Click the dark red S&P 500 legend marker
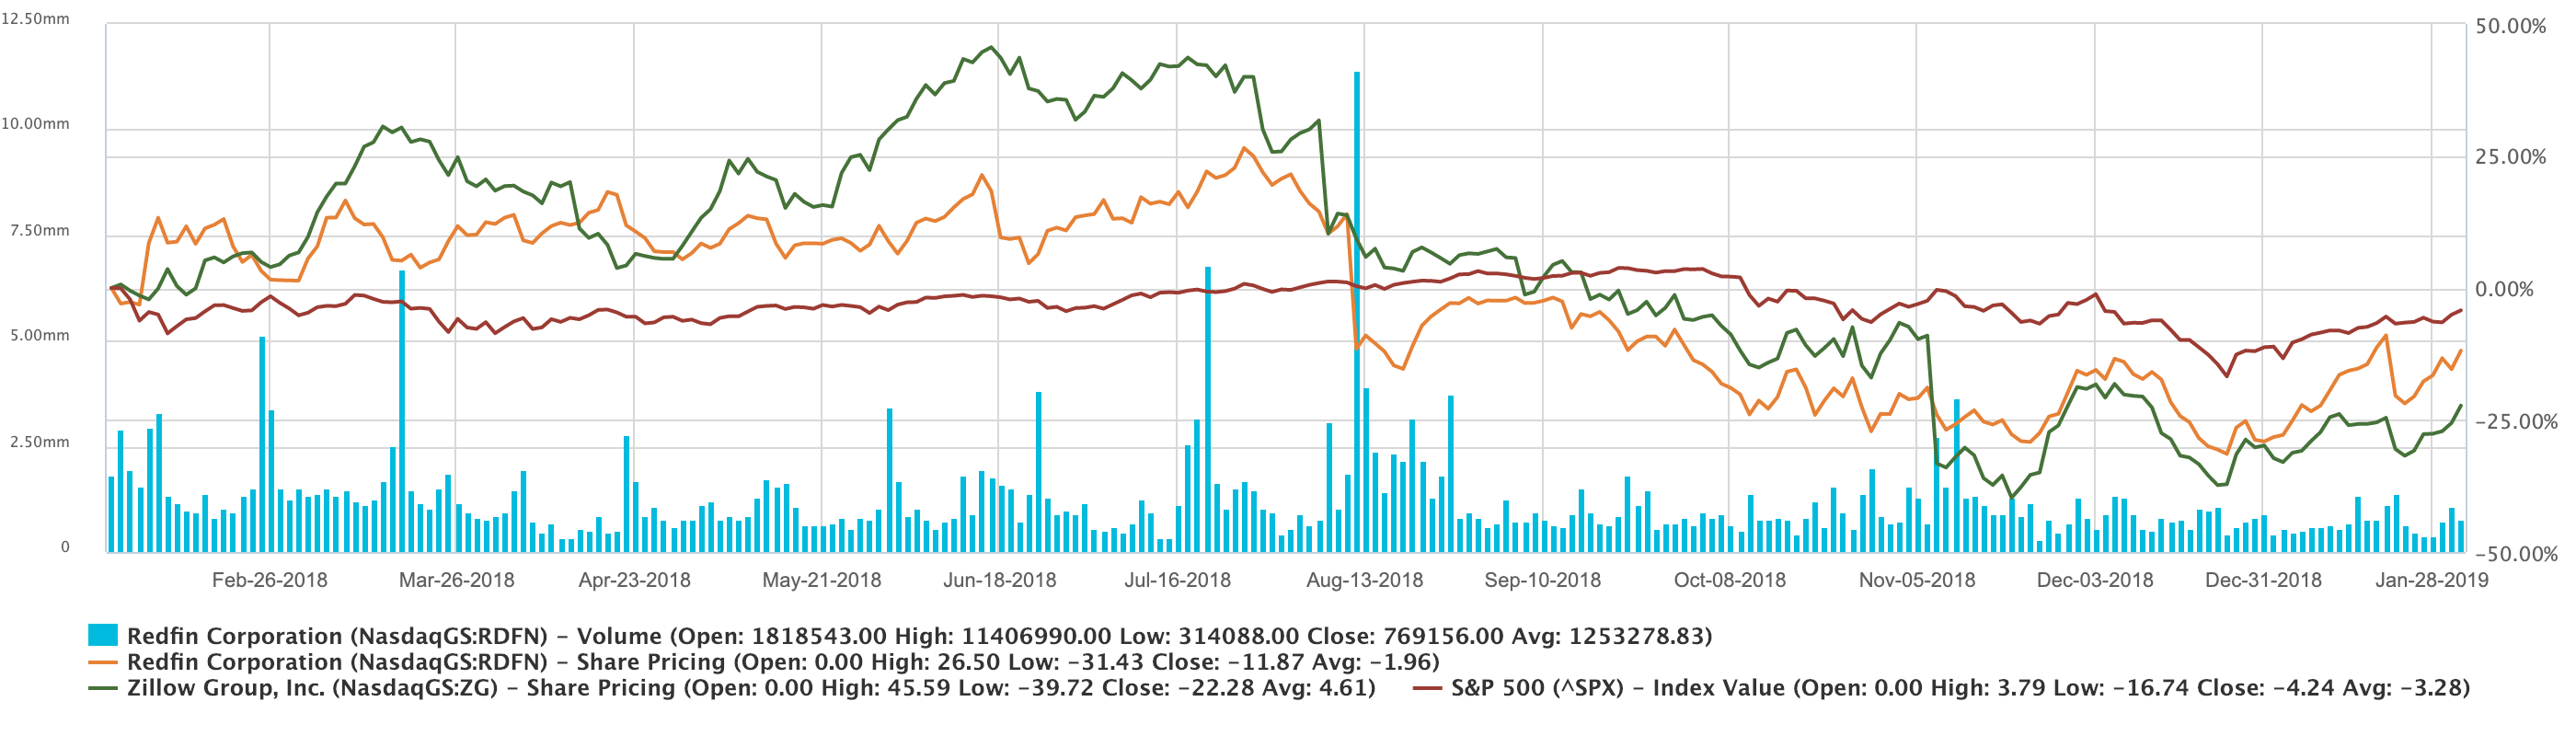 pos(1426,688)
